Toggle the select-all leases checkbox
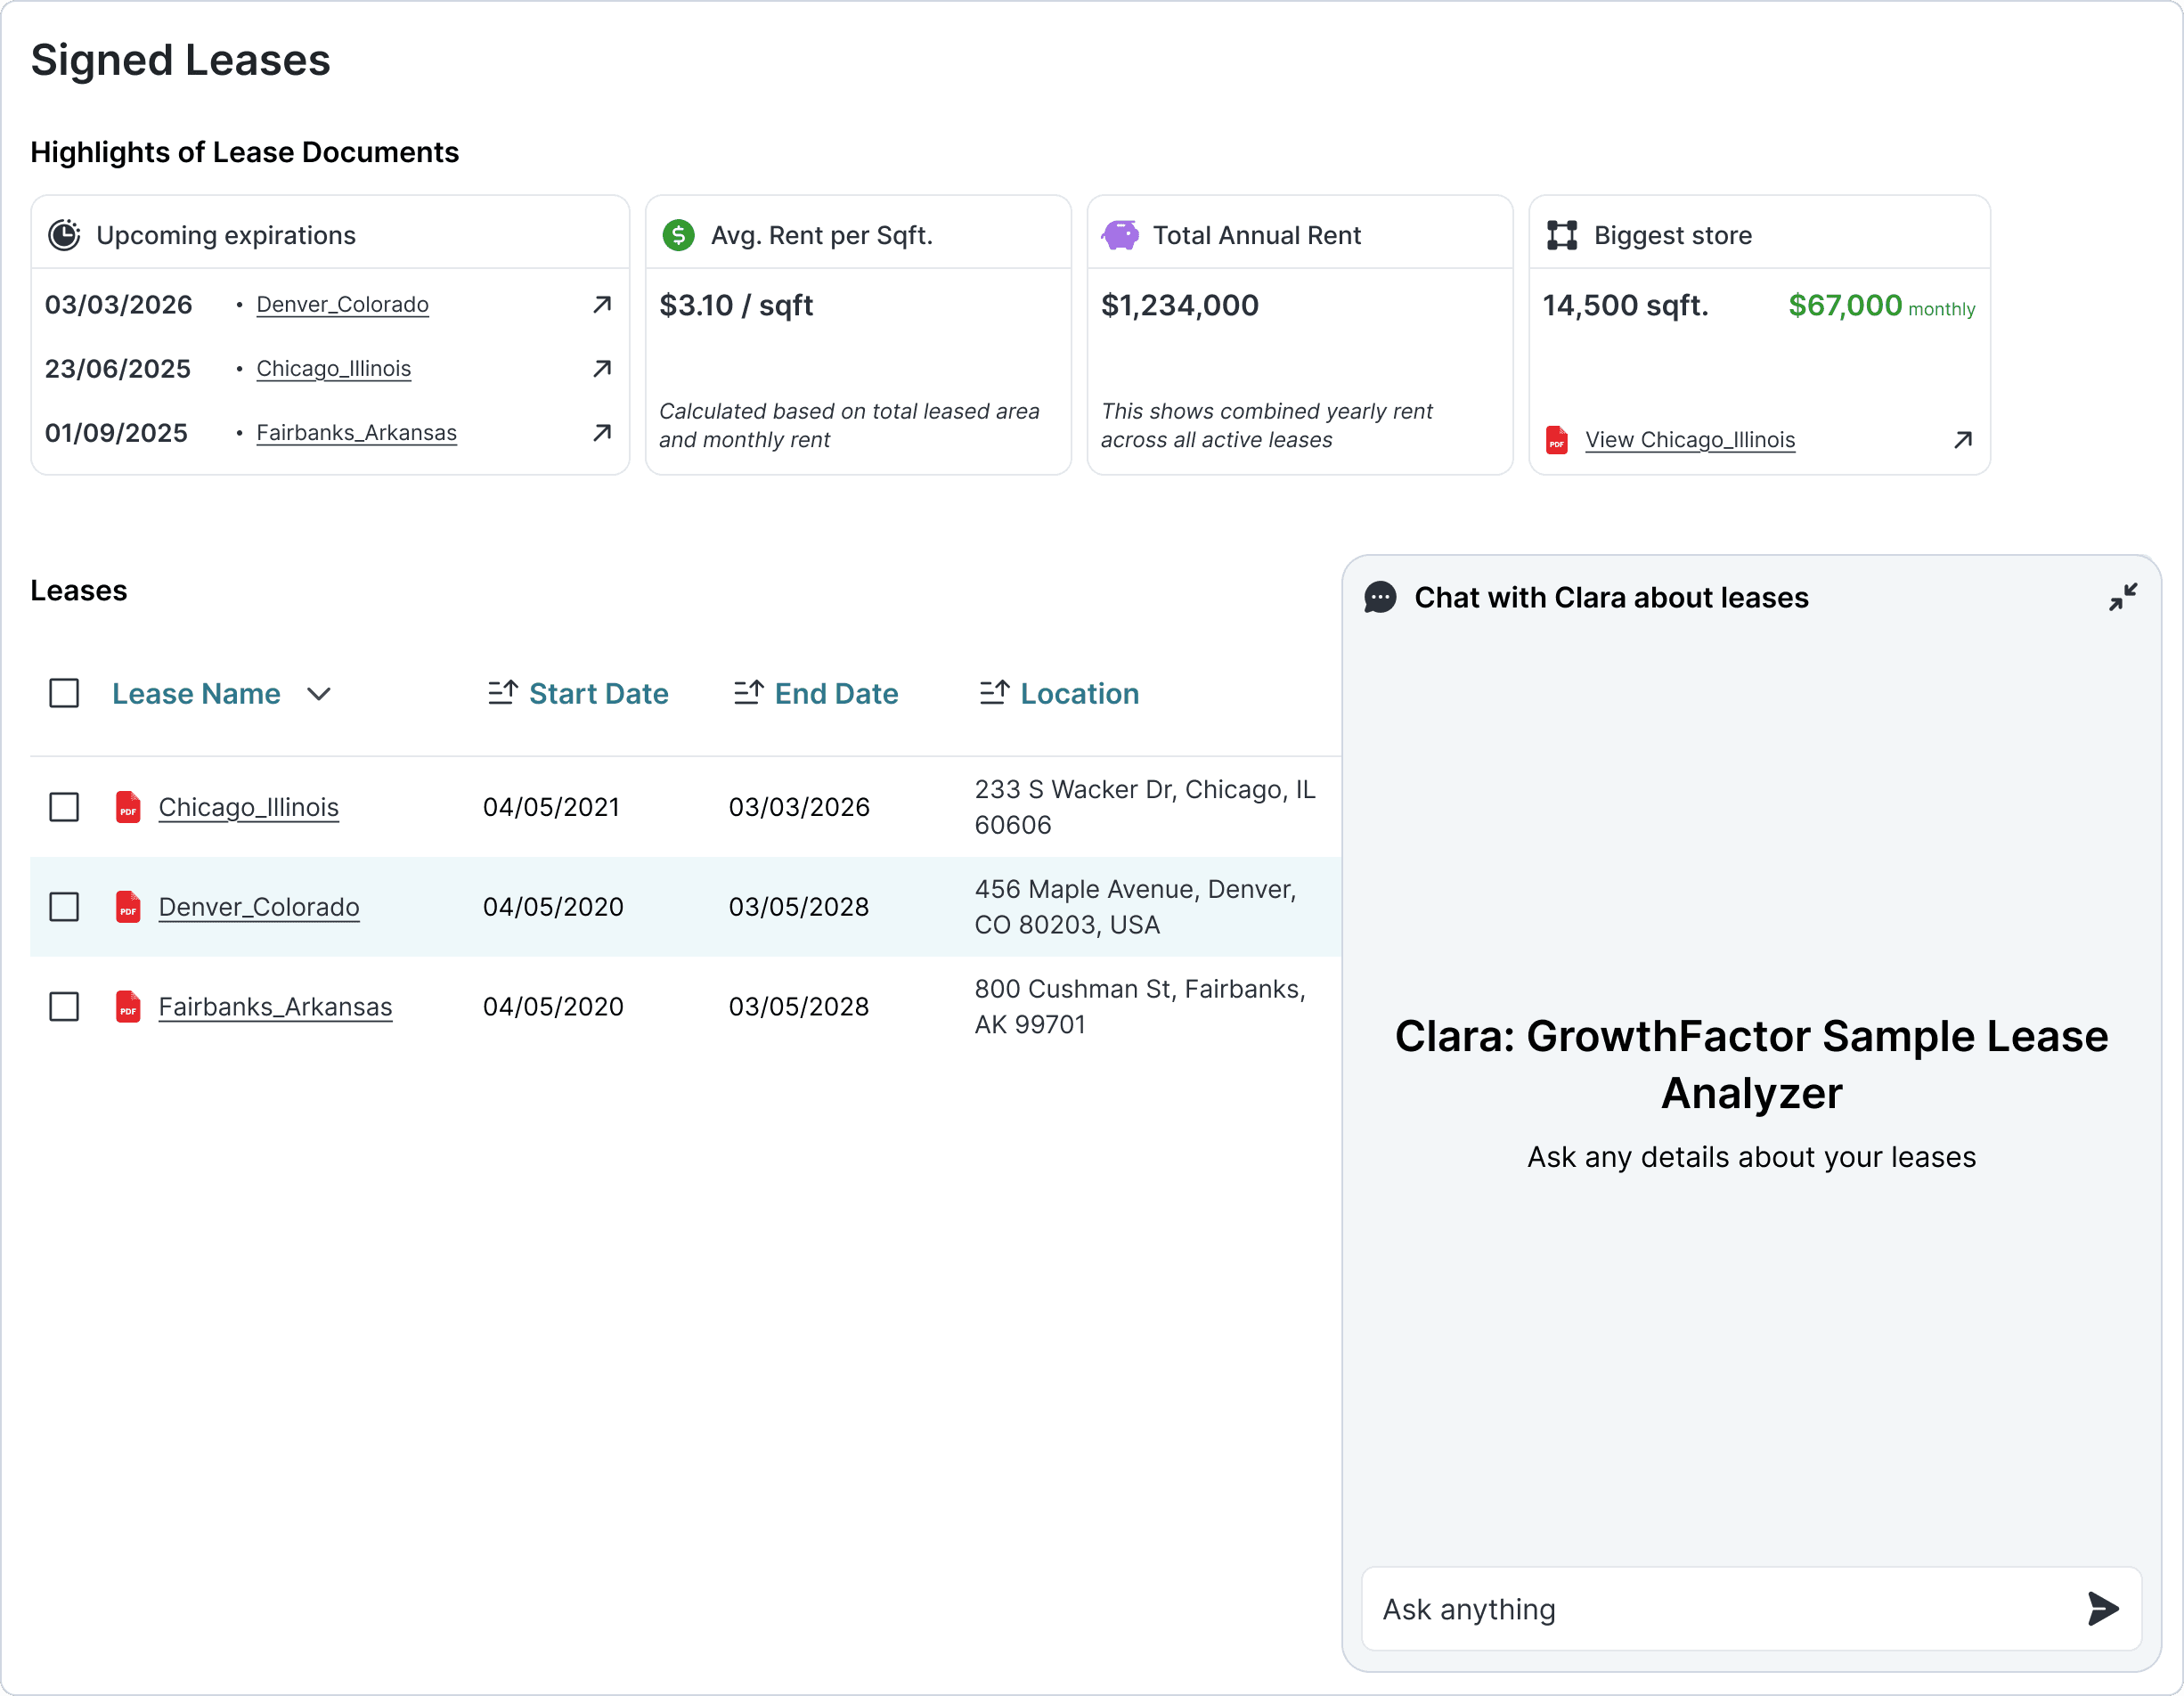Screen dimensions: 2184x1696 click(x=64, y=693)
